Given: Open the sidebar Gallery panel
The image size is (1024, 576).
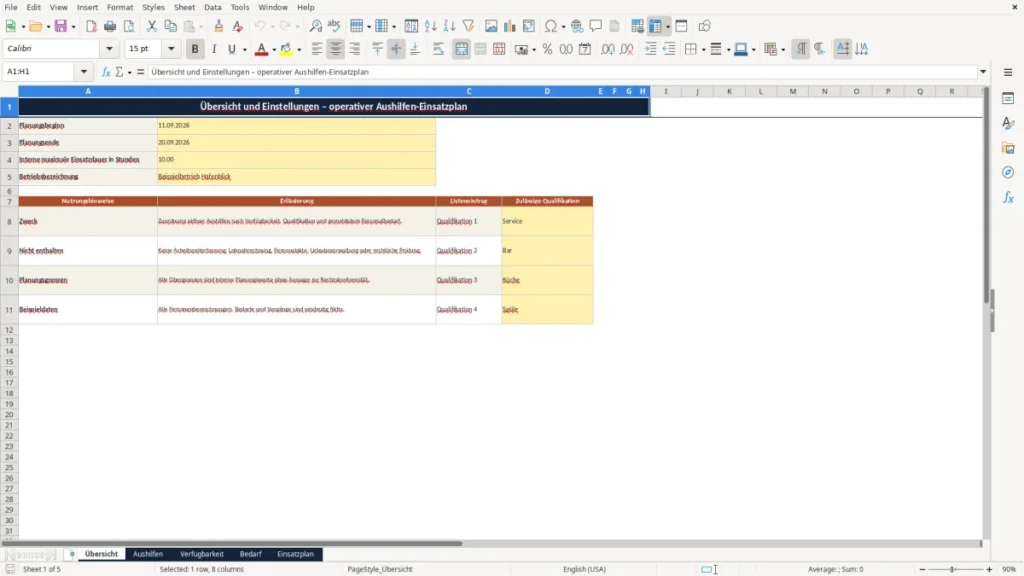Looking at the screenshot, I should [1008, 148].
